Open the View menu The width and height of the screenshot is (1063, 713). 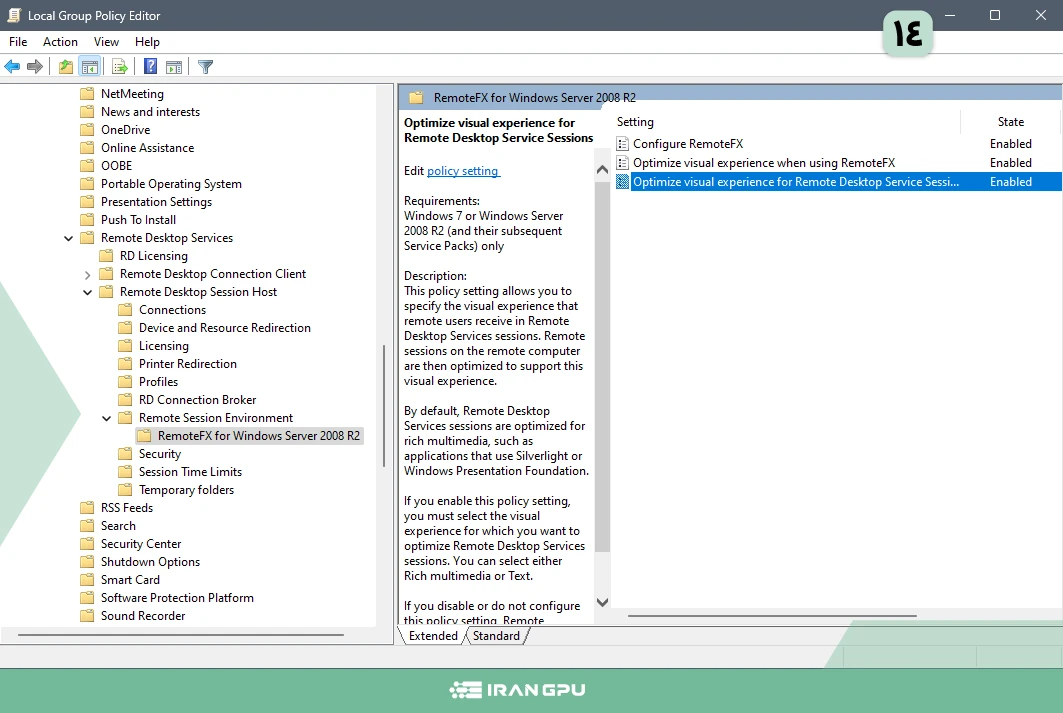[x=106, y=42]
